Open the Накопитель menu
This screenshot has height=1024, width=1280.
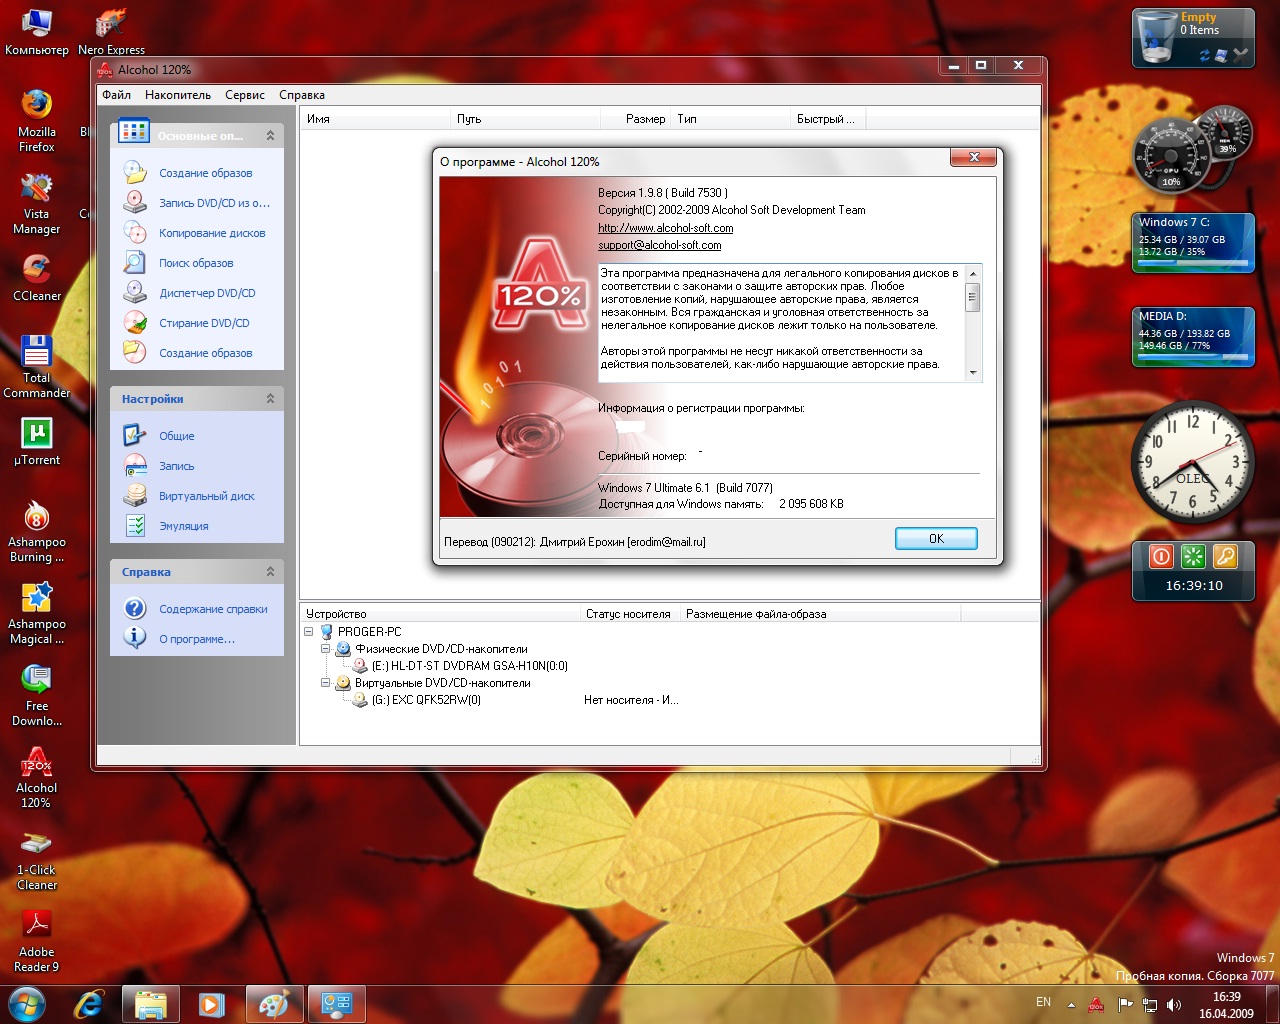[x=178, y=95]
